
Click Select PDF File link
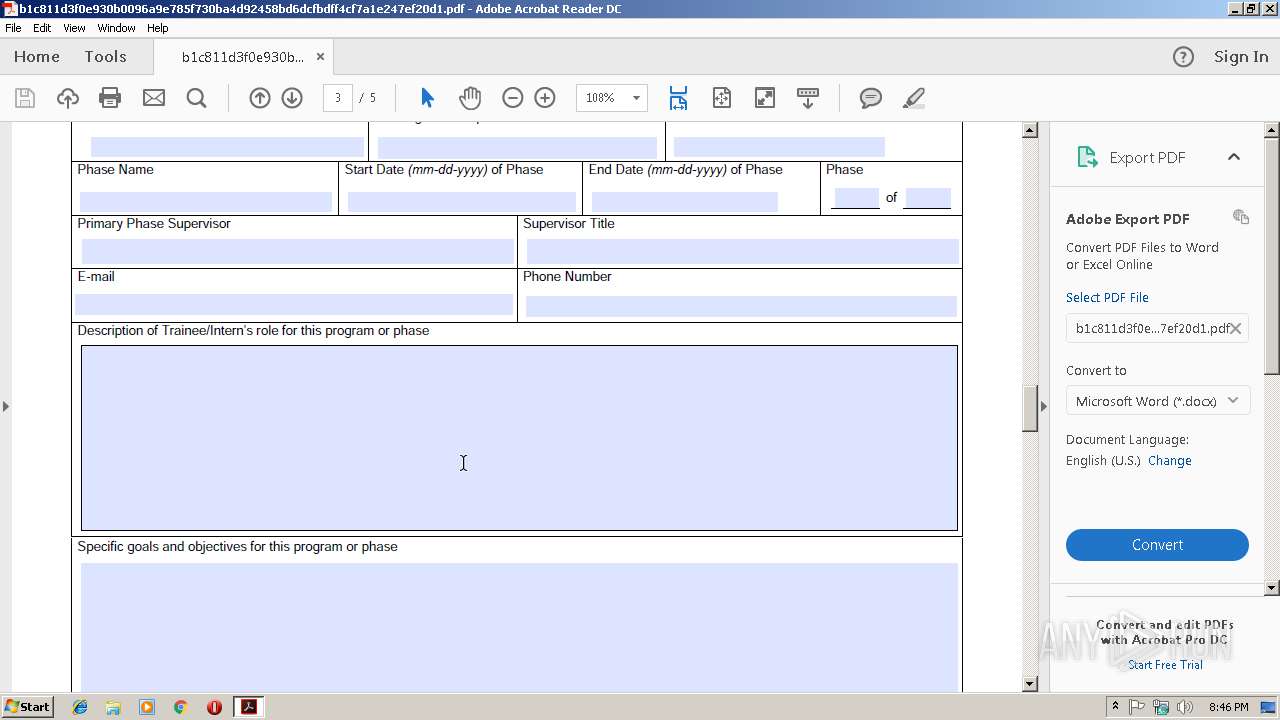(1107, 298)
